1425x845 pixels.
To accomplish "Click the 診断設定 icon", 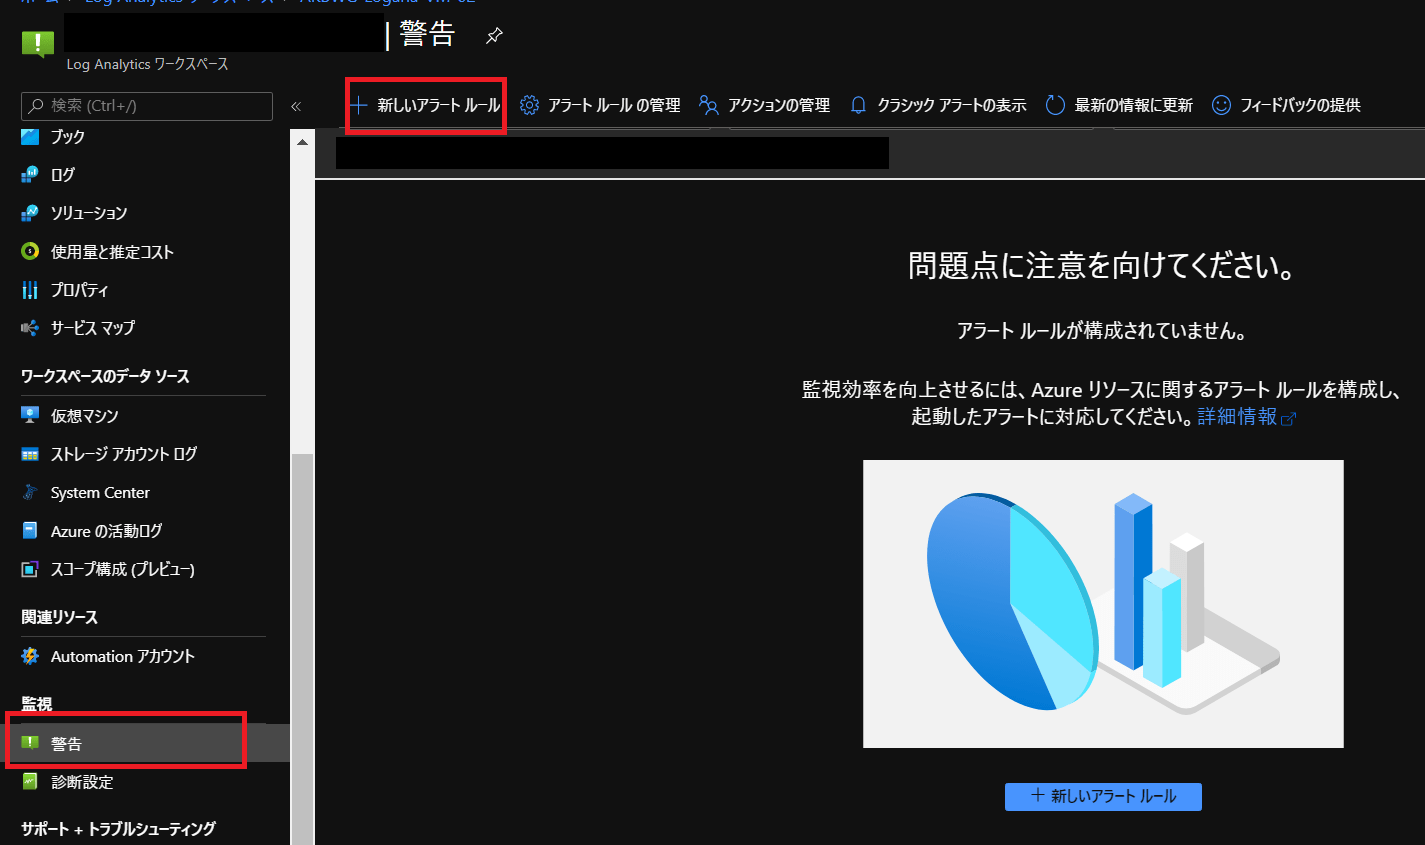I will [30, 782].
